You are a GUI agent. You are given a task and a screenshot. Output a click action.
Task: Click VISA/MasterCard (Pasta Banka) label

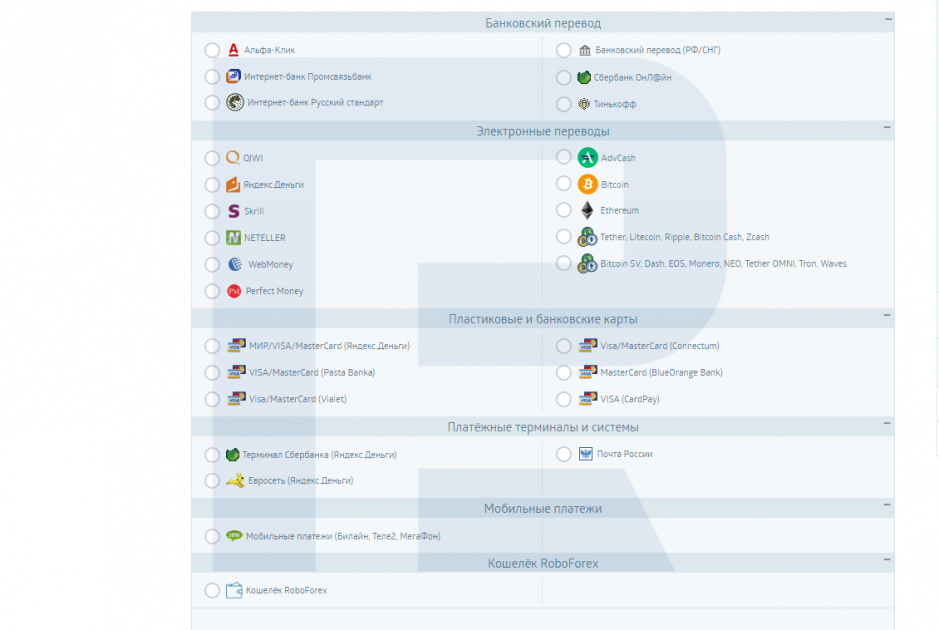[312, 372]
